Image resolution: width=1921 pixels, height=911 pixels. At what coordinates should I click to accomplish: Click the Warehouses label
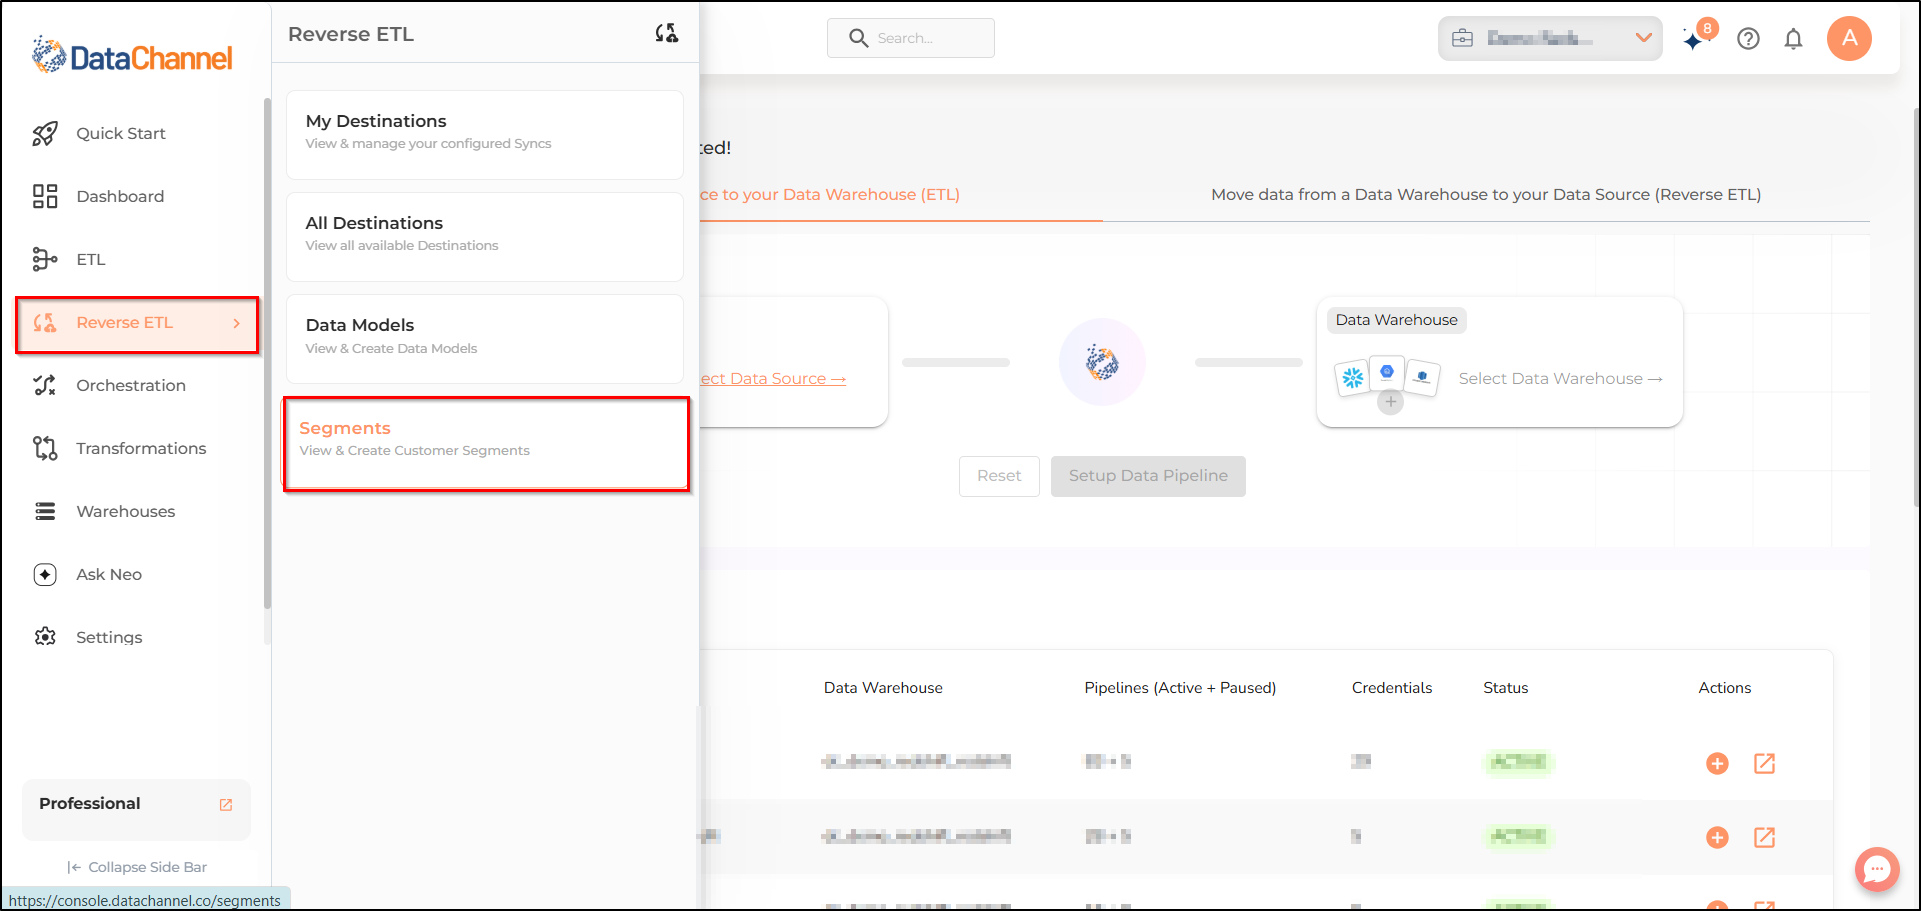point(126,512)
